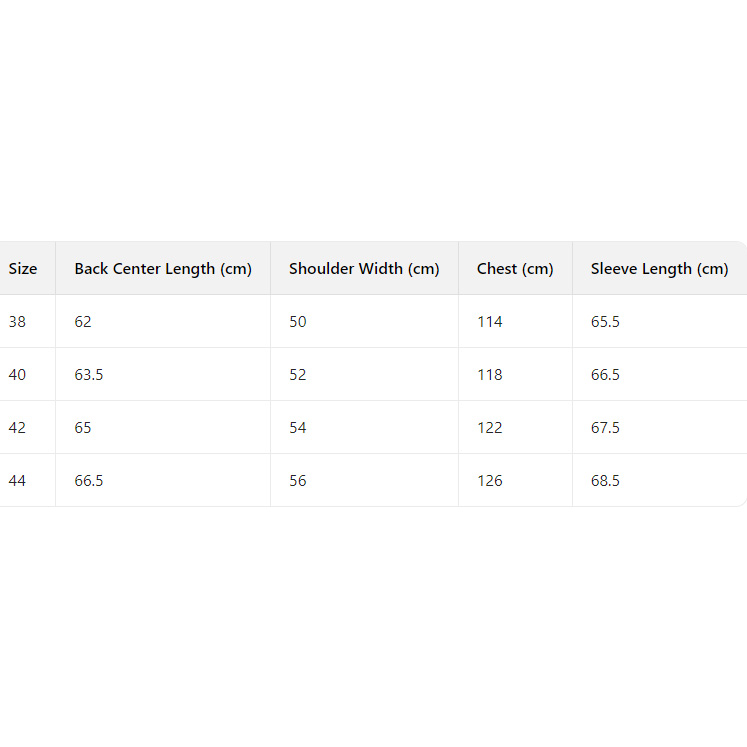This screenshot has width=747, height=747.
Task: Select the Shoulder Width (cm) header
Action: (x=364, y=268)
